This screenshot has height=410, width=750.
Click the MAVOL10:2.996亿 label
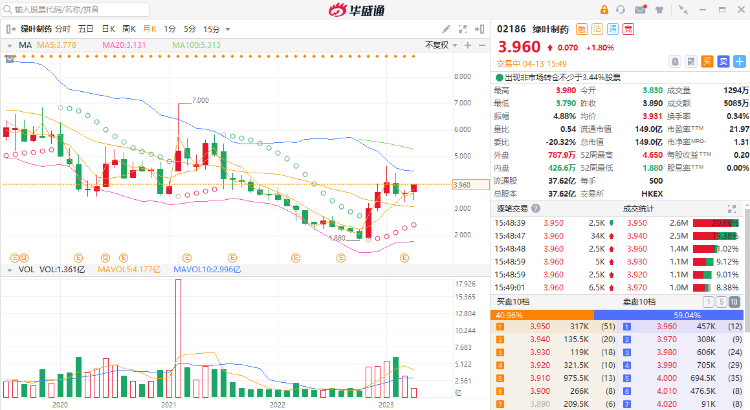click(x=207, y=270)
